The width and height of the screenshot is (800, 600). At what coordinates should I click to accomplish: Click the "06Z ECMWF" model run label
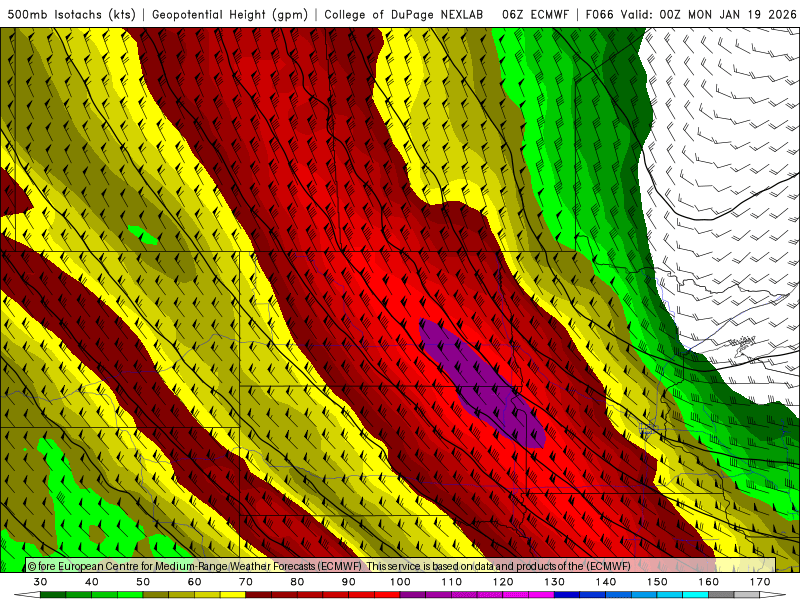(x=535, y=14)
